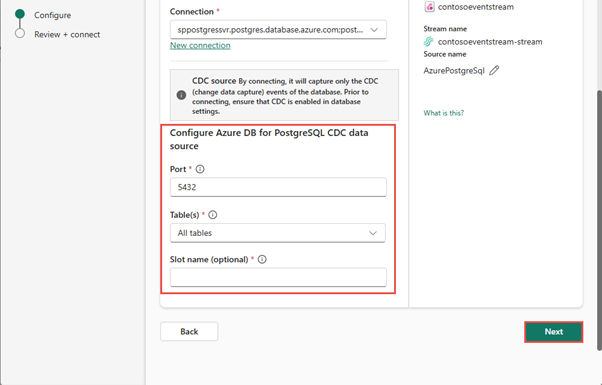Go to Review + connect step label
Image resolution: width=602 pixels, height=385 pixels.
(67, 35)
